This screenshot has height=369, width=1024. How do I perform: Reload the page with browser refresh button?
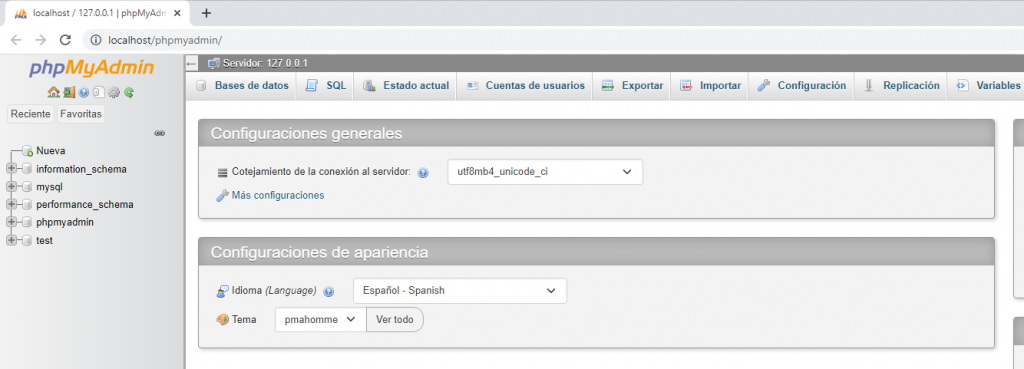click(65, 40)
